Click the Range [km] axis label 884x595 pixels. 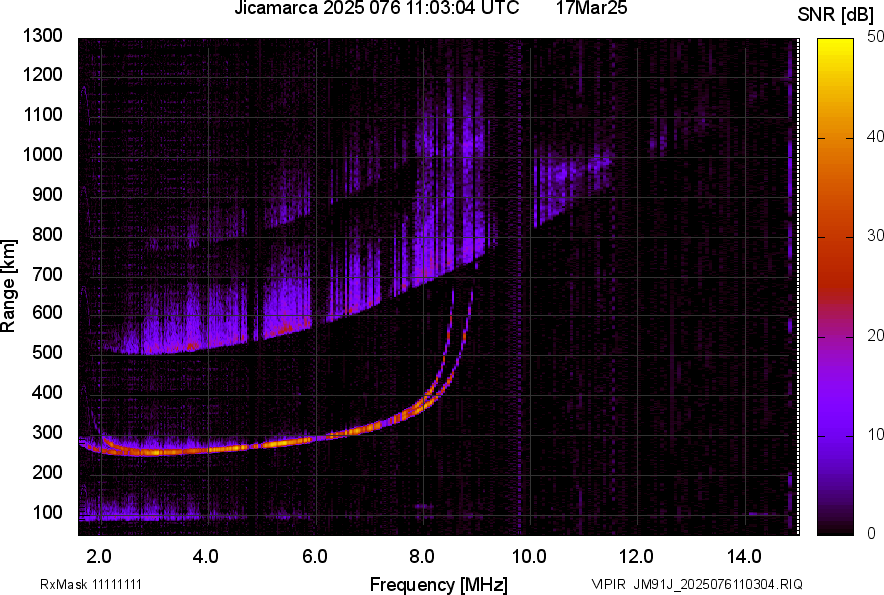8,286
